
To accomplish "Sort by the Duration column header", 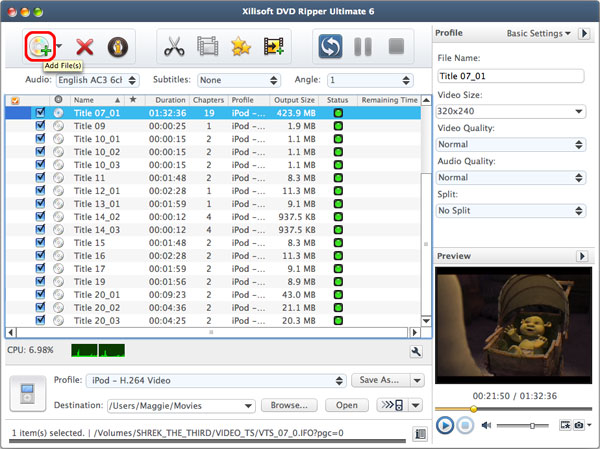I will click(x=167, y=100).
